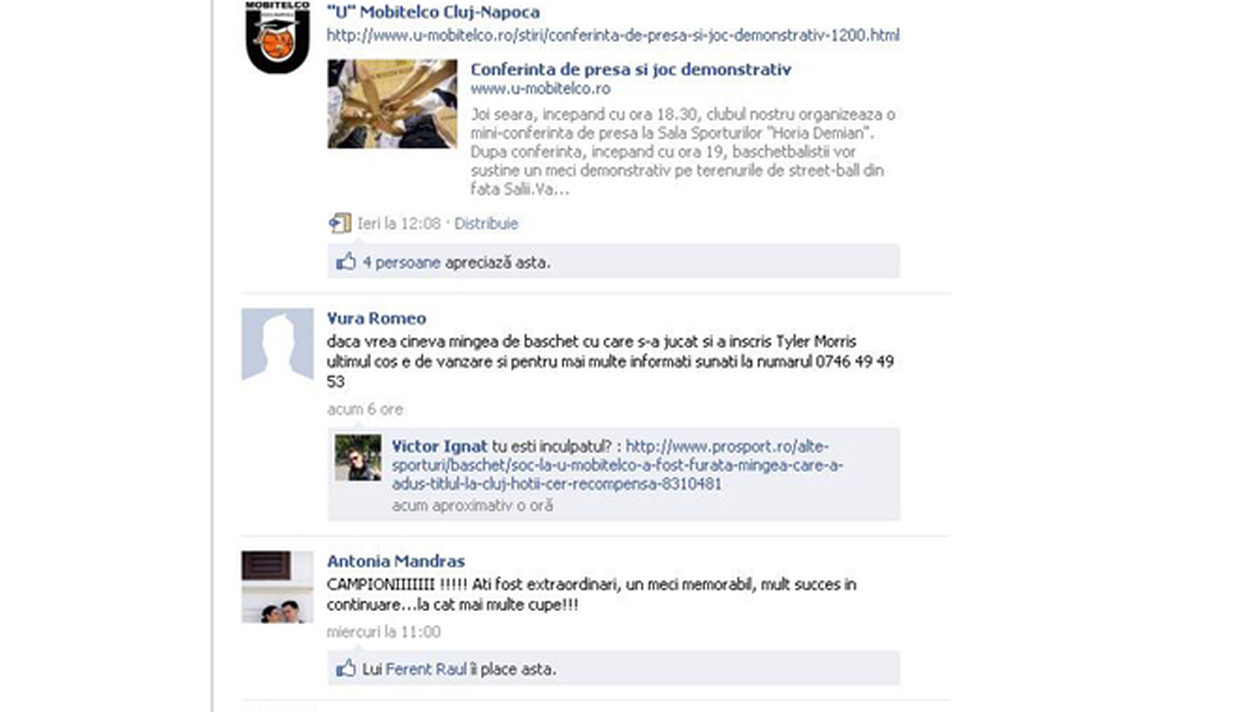Open the prosport.ro link in Victor's comment
The image size is (1260, 712).
click(x=620, y=465)
